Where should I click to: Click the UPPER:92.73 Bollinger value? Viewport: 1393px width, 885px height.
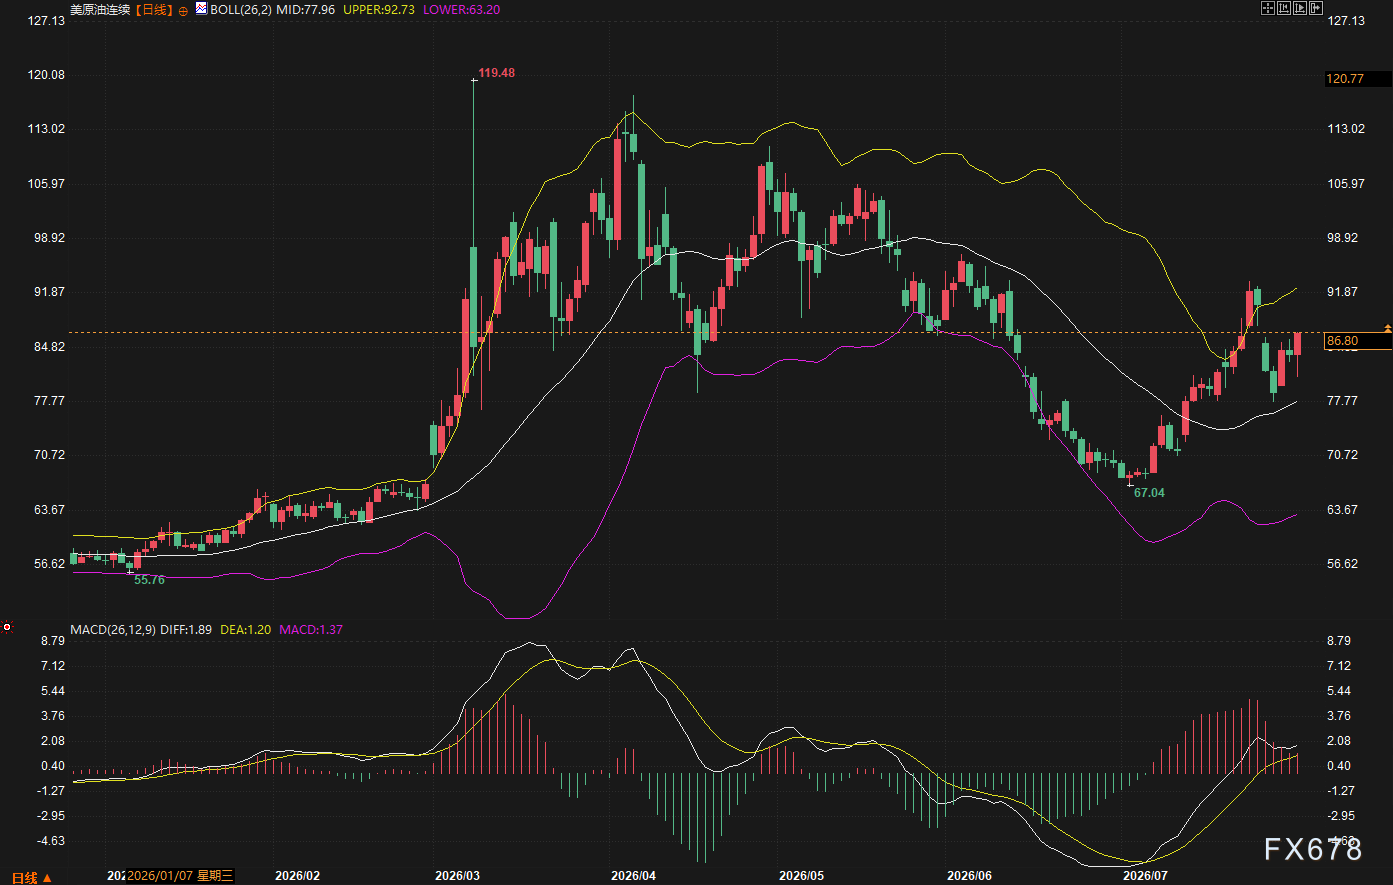[x=380, y=9]
